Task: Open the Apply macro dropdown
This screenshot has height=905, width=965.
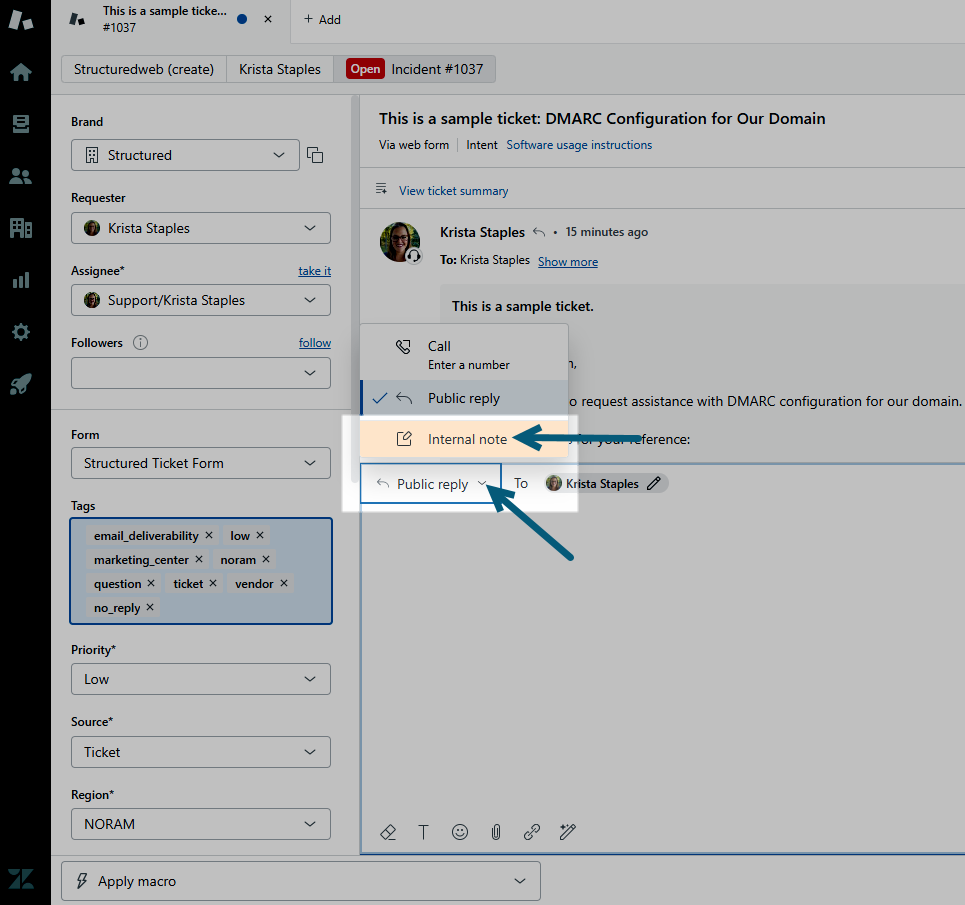Action: pos(301,881)
